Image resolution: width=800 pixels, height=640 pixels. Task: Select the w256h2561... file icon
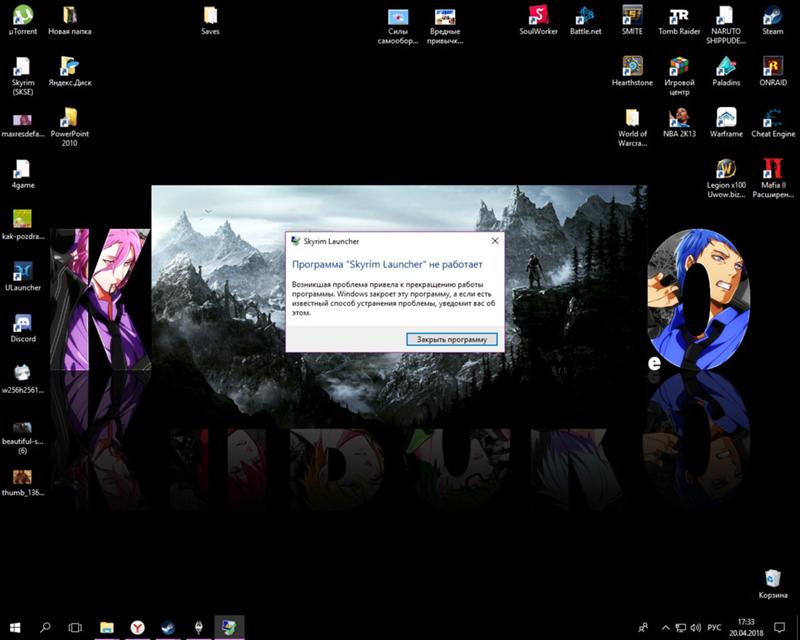(x=23, y=379)
